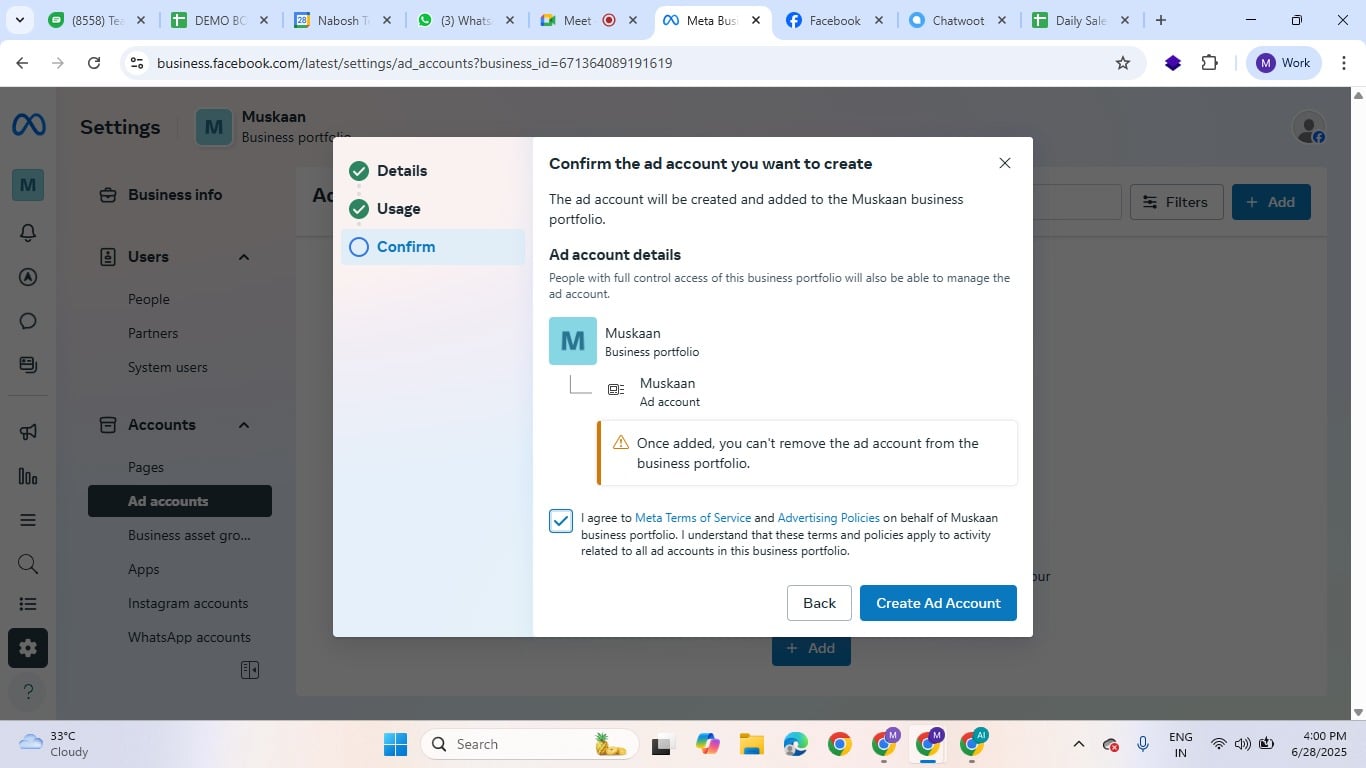
Task: Open the Help question mark icon
Action: [27, 691]
